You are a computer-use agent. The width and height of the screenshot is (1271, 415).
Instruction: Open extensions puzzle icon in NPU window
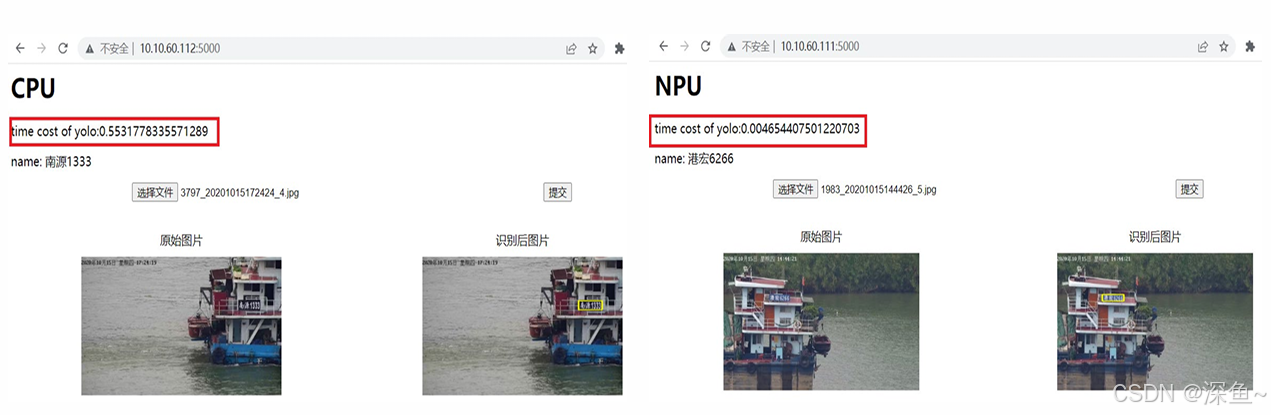[1250, 47]
